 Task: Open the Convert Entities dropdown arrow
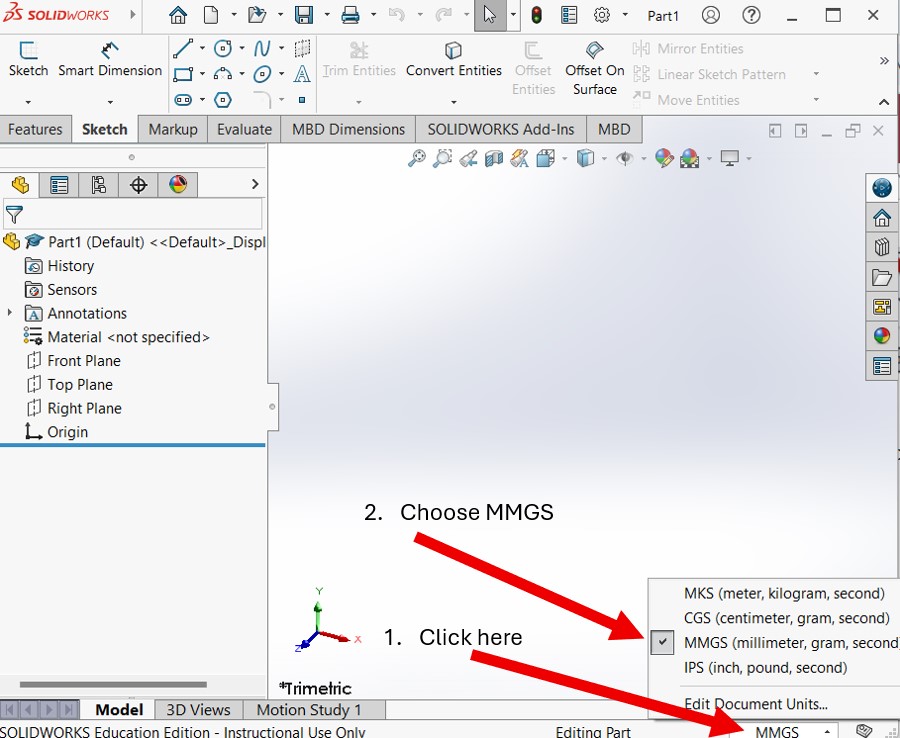point(453,102)
